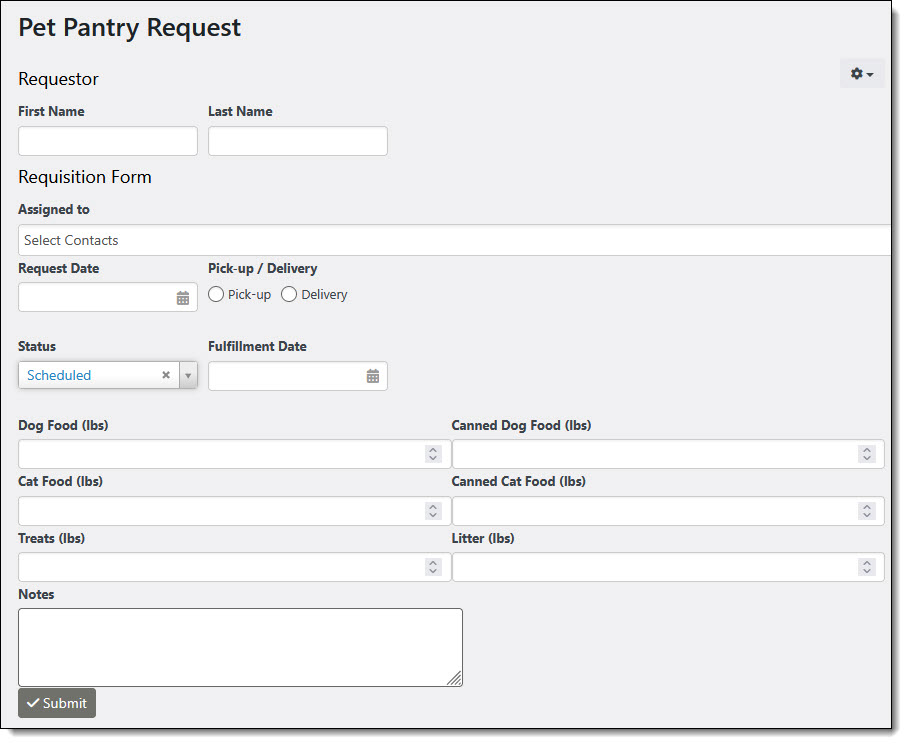Expand the Status dropdown arrow
Screen dimensions: 907x744
click(188, 376)
